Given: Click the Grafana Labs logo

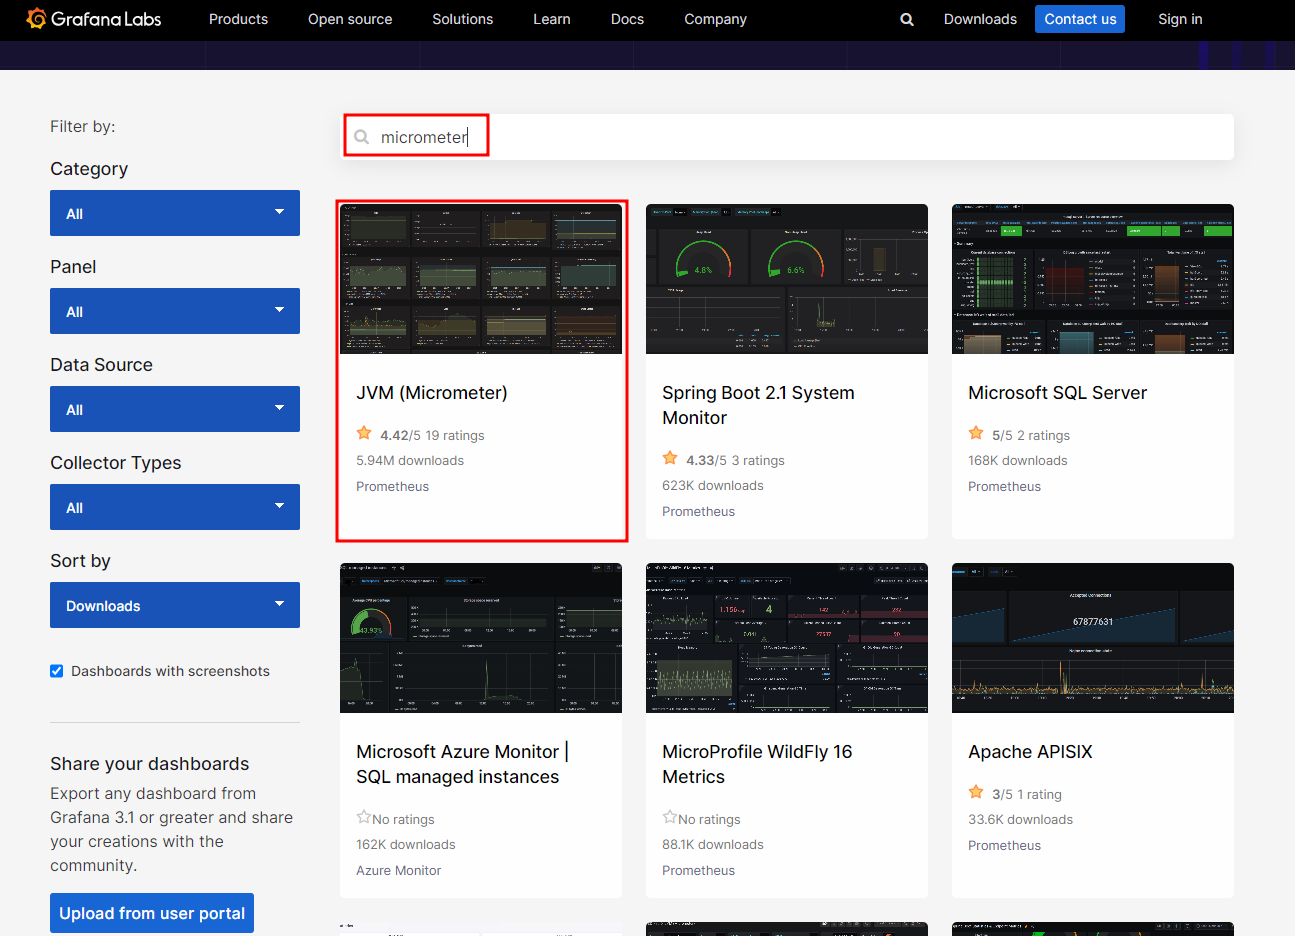Looking at the screenshot, I should point(94,19).
